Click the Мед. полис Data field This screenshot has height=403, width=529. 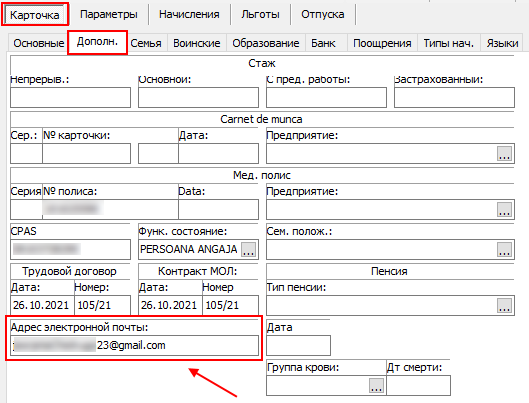[218, 209]
